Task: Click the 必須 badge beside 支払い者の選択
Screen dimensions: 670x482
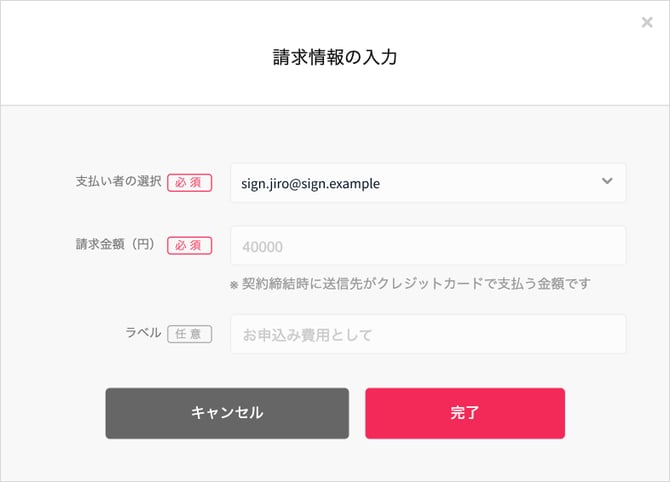Action: click(189, 184)
